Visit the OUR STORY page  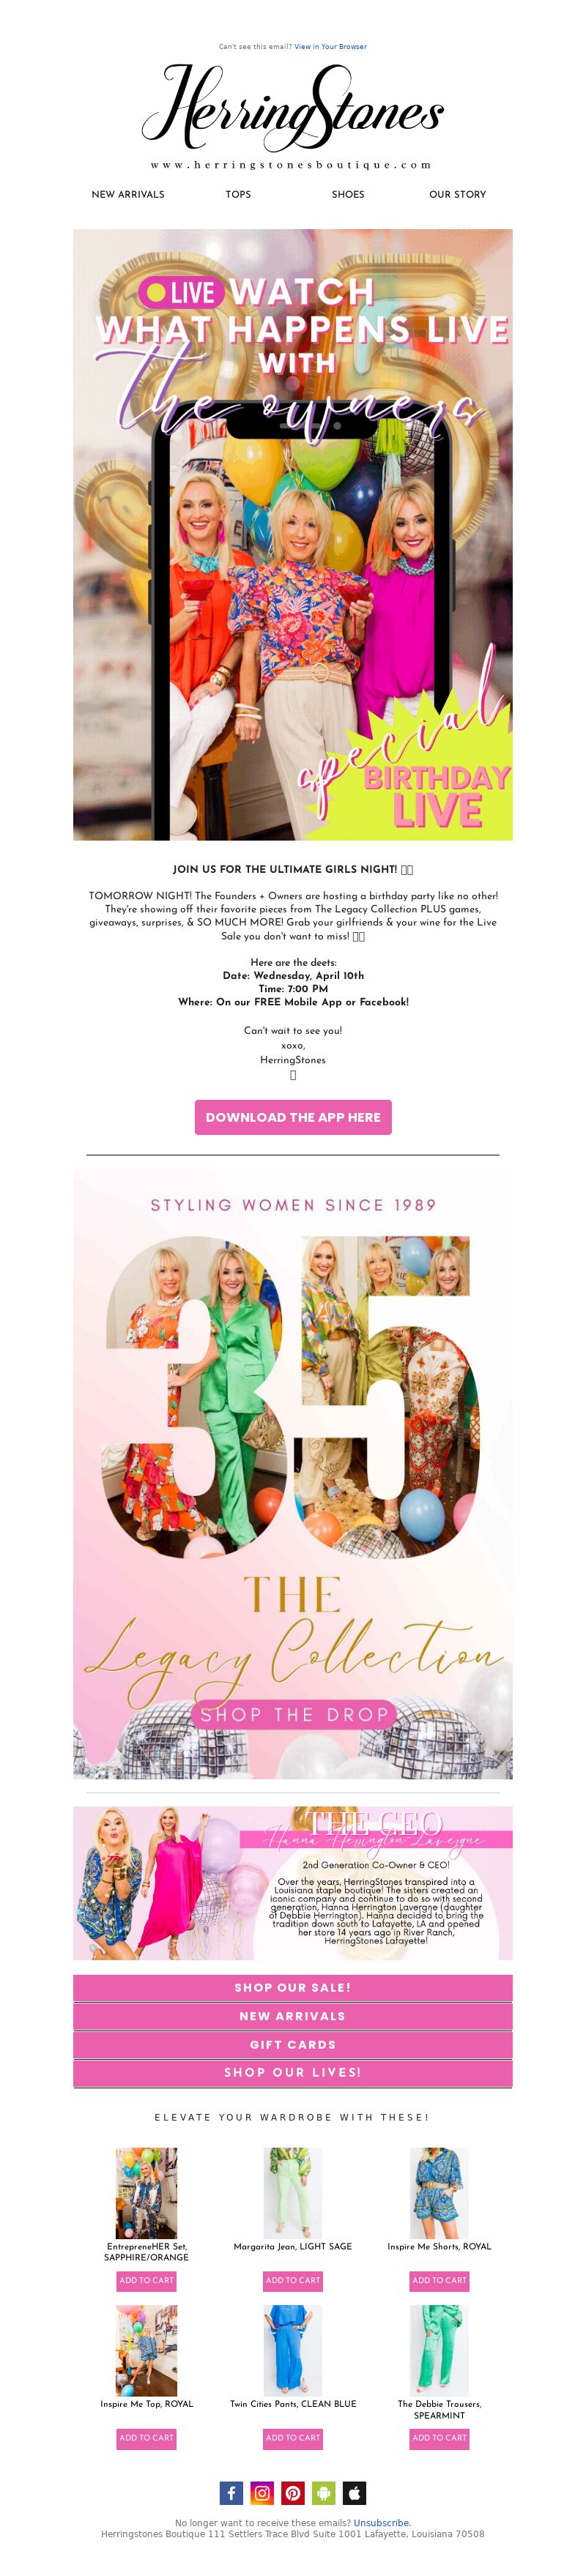(458, 194)
